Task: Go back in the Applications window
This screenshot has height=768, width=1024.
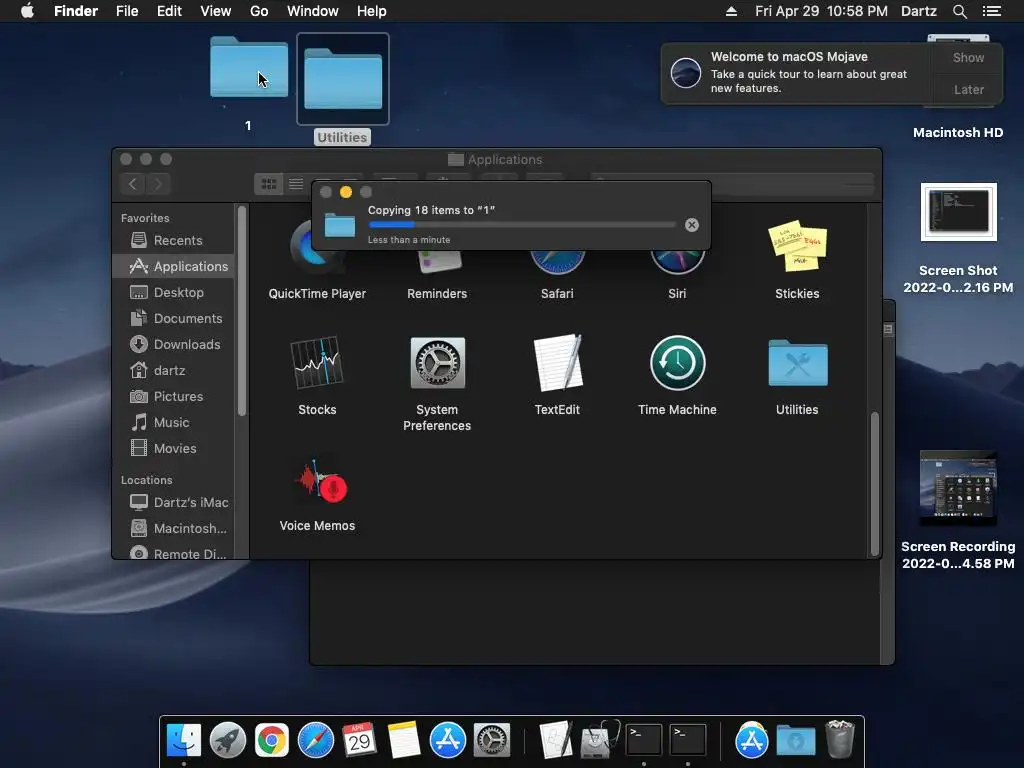Action: click(x=133, y=184)
